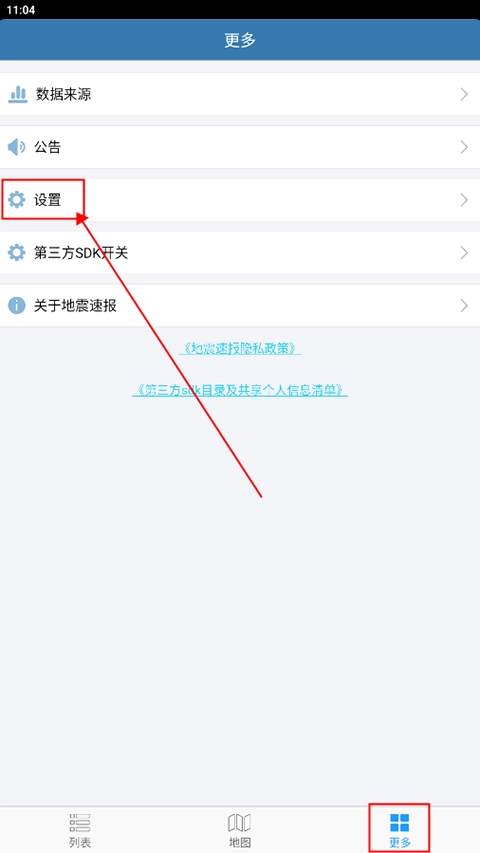Switch to the 列表 tab label
The height and width of the screenshot is (853, 480).
tap(80, 843)
